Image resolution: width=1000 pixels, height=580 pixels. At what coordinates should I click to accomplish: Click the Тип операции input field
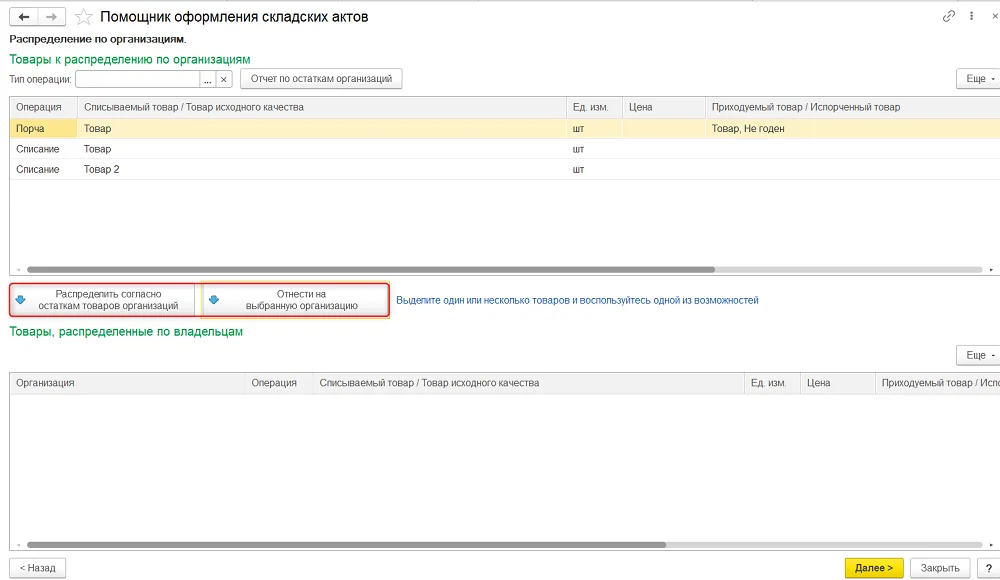click(x=138, y=79)
